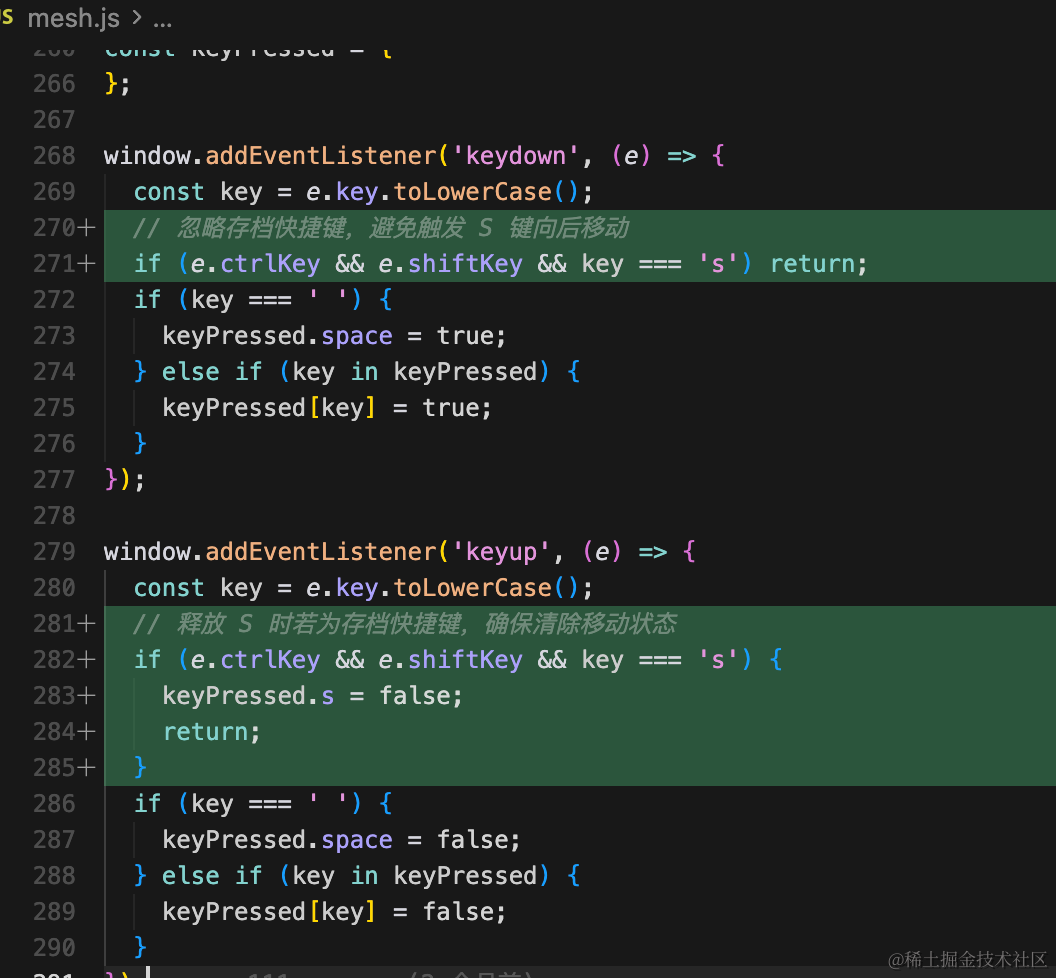Click 'else if' on line 274
The height and width of the screenshot is (978, 1056).
(x=211, y=372)
